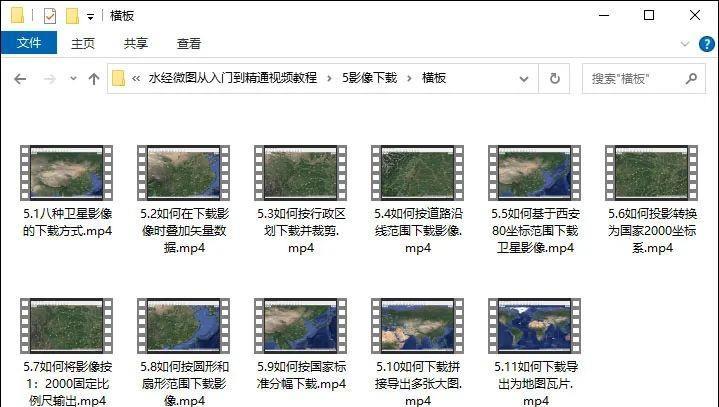Viewport: 719px width, 407px height.
Task: Click file name 5.10如何下载拼接导出多张大图.mp4
Action: tap(418, 383)
